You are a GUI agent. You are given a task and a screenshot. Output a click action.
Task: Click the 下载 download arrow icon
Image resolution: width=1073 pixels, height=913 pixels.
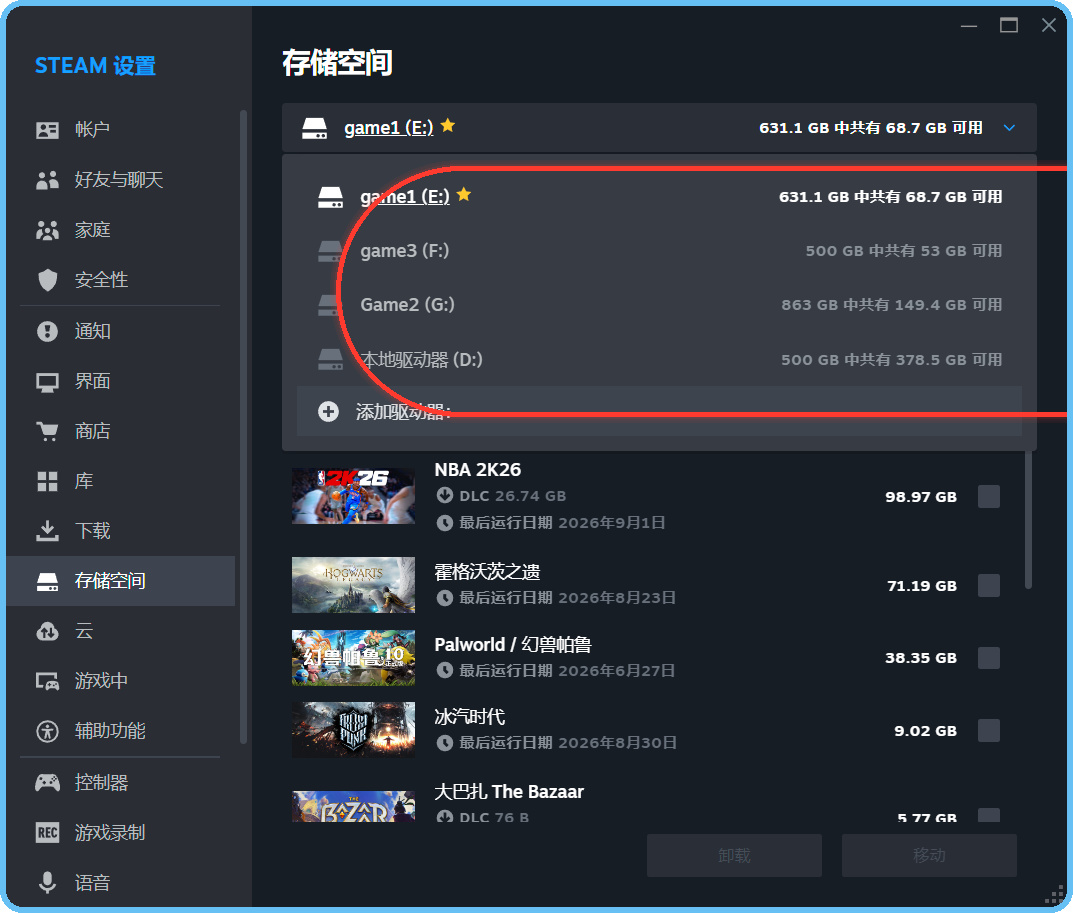coord(47,531)
